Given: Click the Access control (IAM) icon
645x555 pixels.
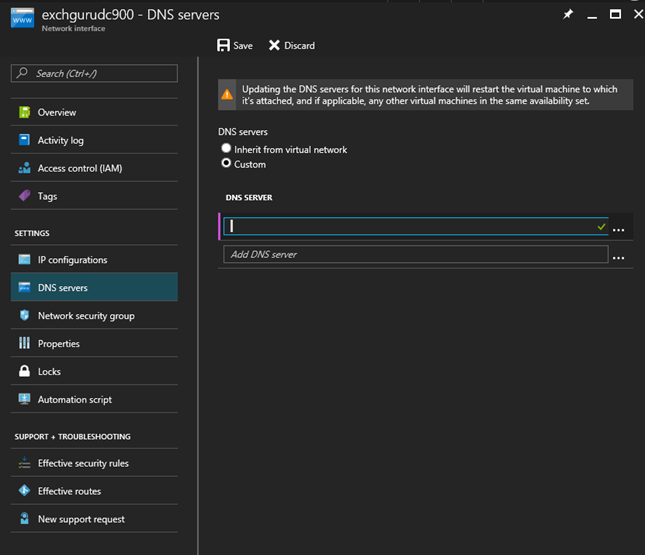Looking at the screenshot, I should point(24,168).
